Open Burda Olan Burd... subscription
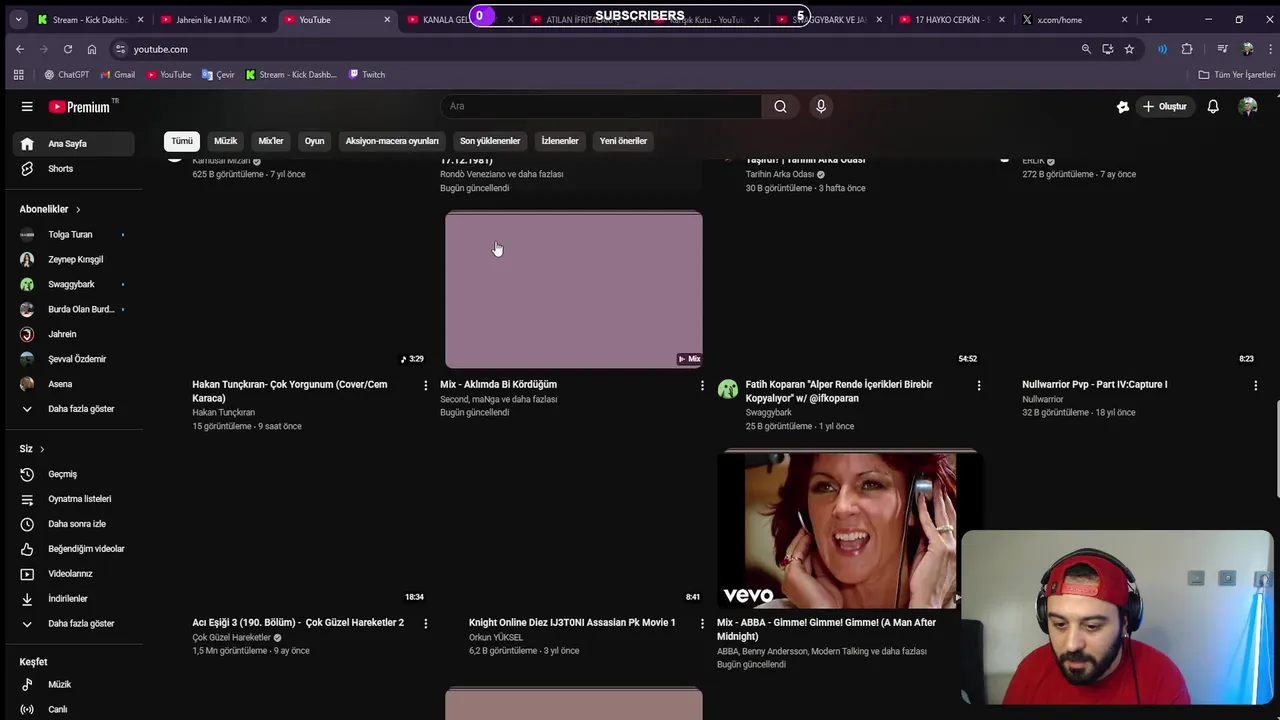 click(75, 309)
